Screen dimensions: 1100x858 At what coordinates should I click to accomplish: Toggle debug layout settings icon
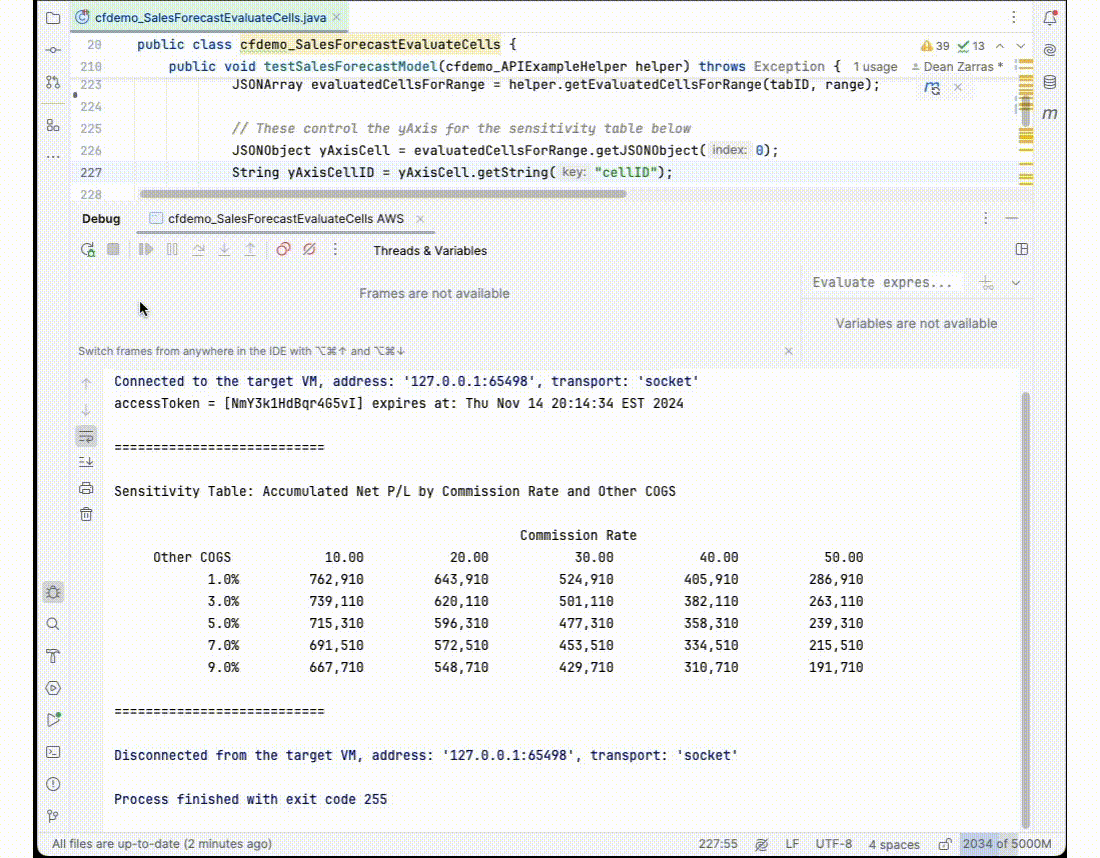coord(1021,249)
